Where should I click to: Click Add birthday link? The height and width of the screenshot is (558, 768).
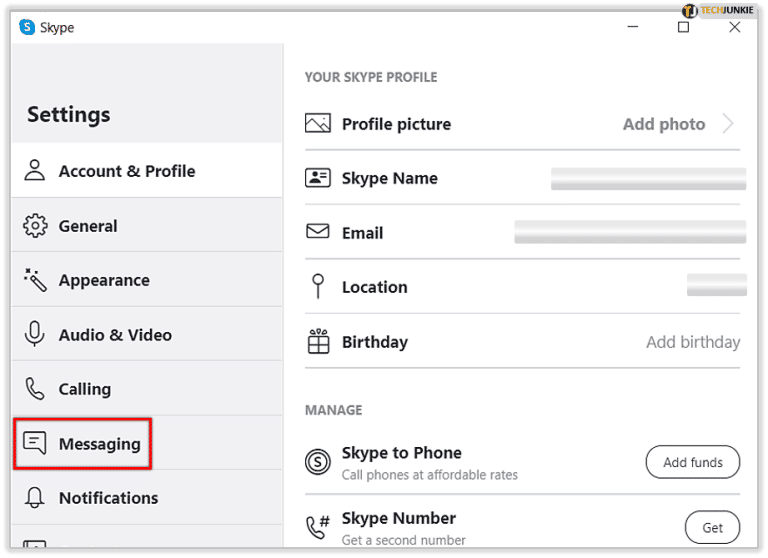693,341
